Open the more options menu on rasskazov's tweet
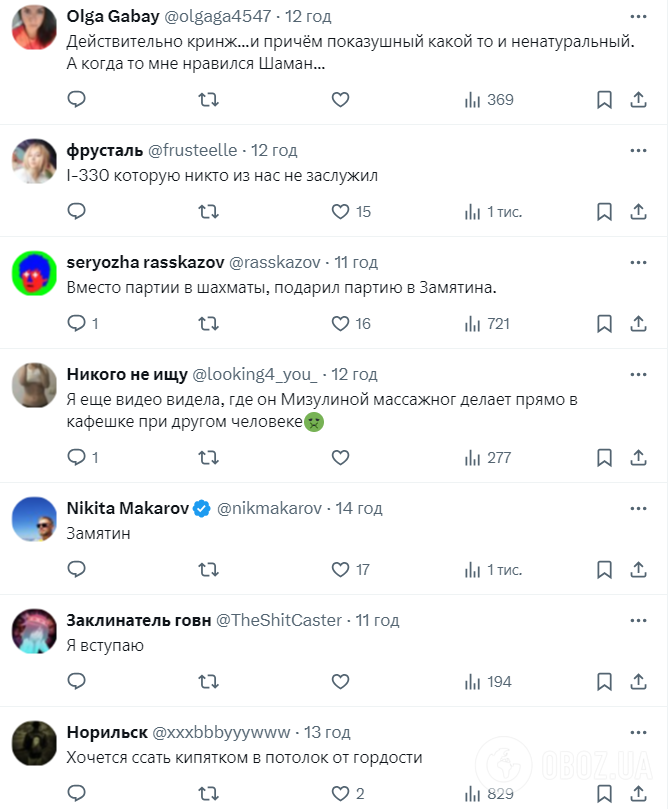The height and width of the screenshot is (809, 670). point(638,261)
